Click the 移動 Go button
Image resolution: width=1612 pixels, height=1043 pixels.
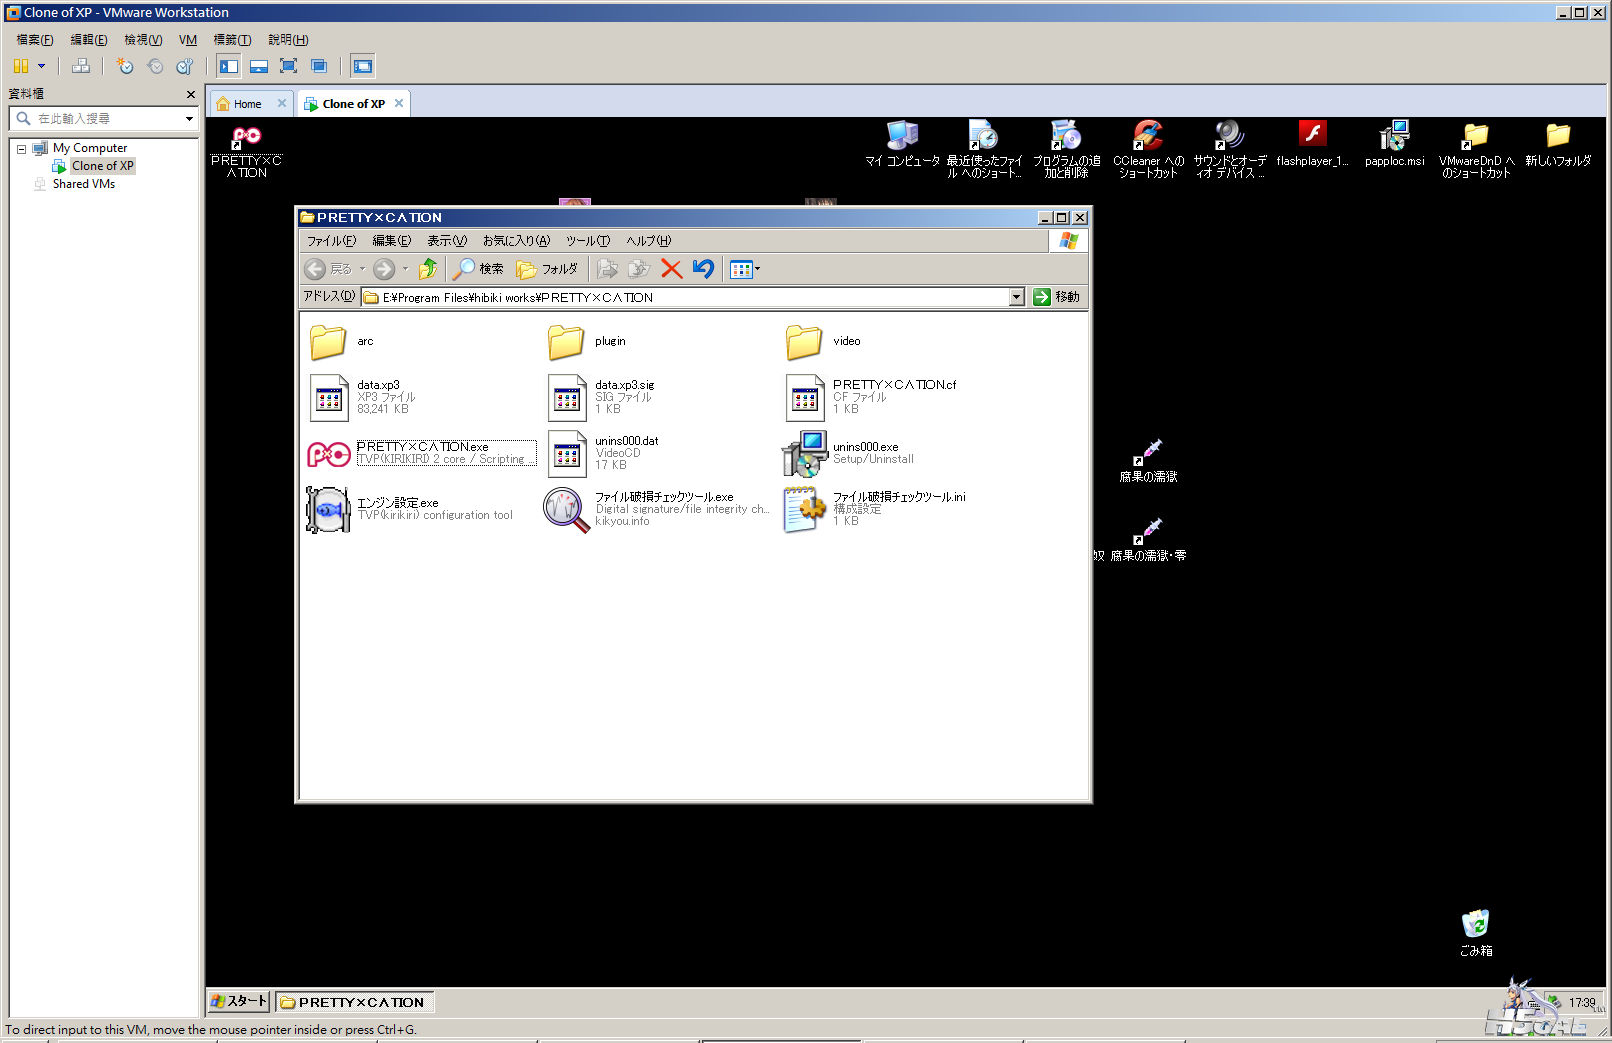1056,297
